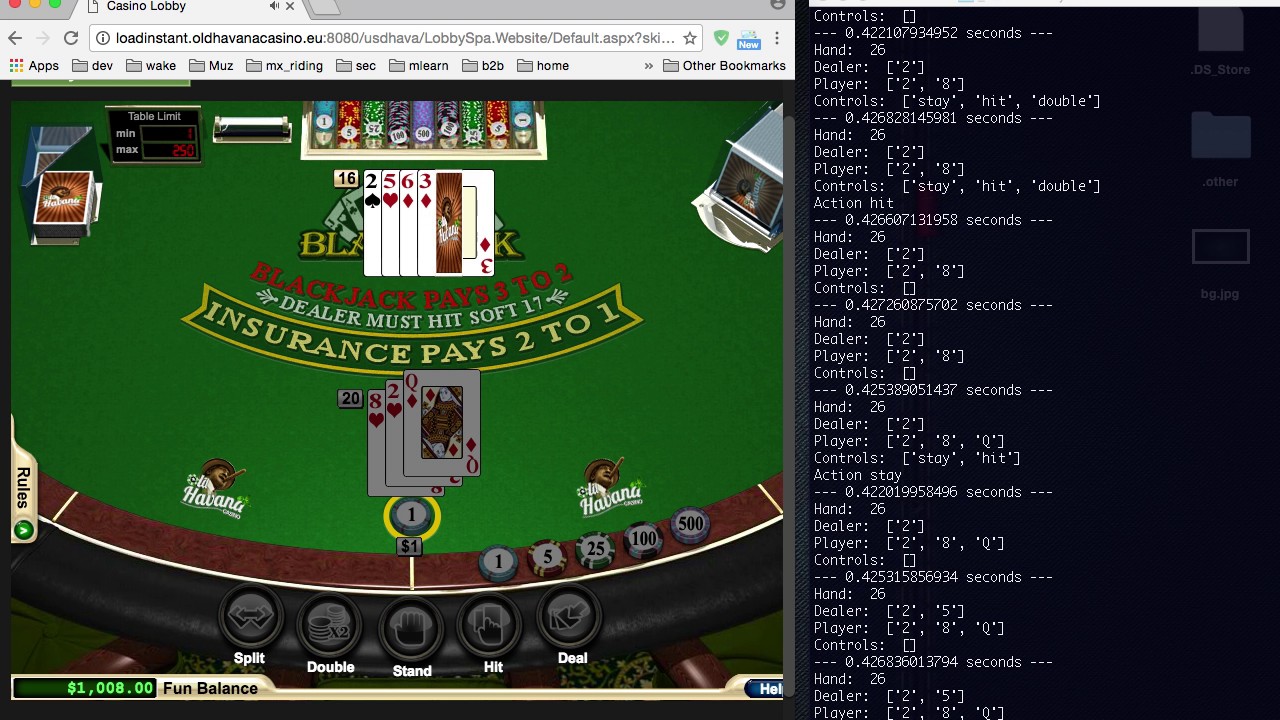Click the address bar URL
1280x720 pixels.
395,38
